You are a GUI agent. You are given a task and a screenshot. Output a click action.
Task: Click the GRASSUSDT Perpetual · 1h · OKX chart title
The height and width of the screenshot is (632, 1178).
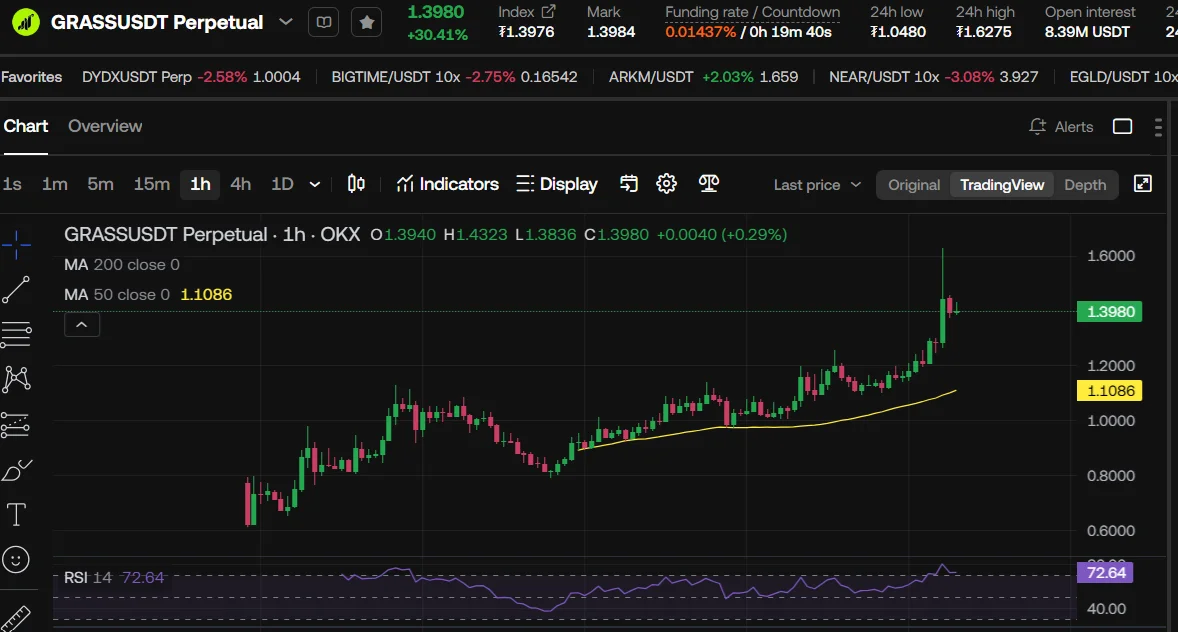(x=212, y=234)
